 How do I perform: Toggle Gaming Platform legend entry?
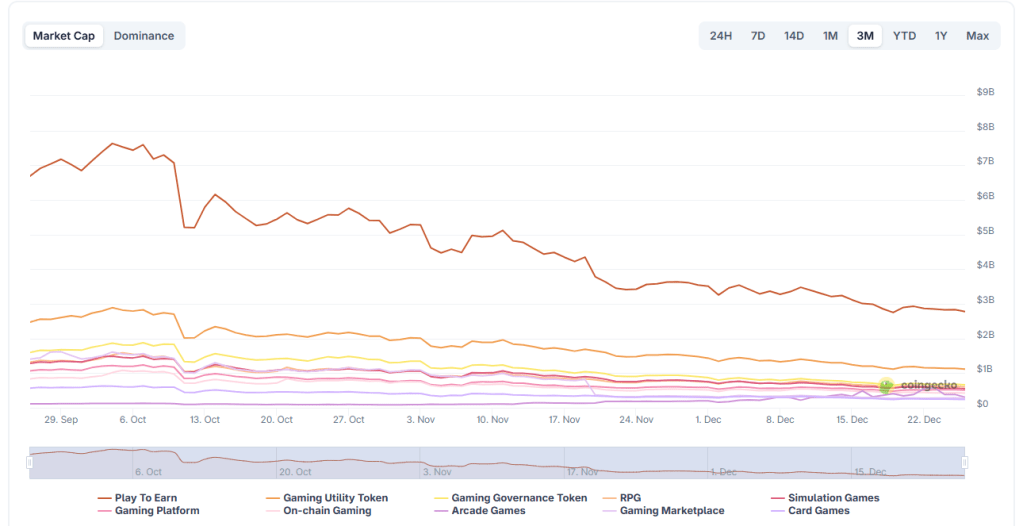tap(157, 511)
